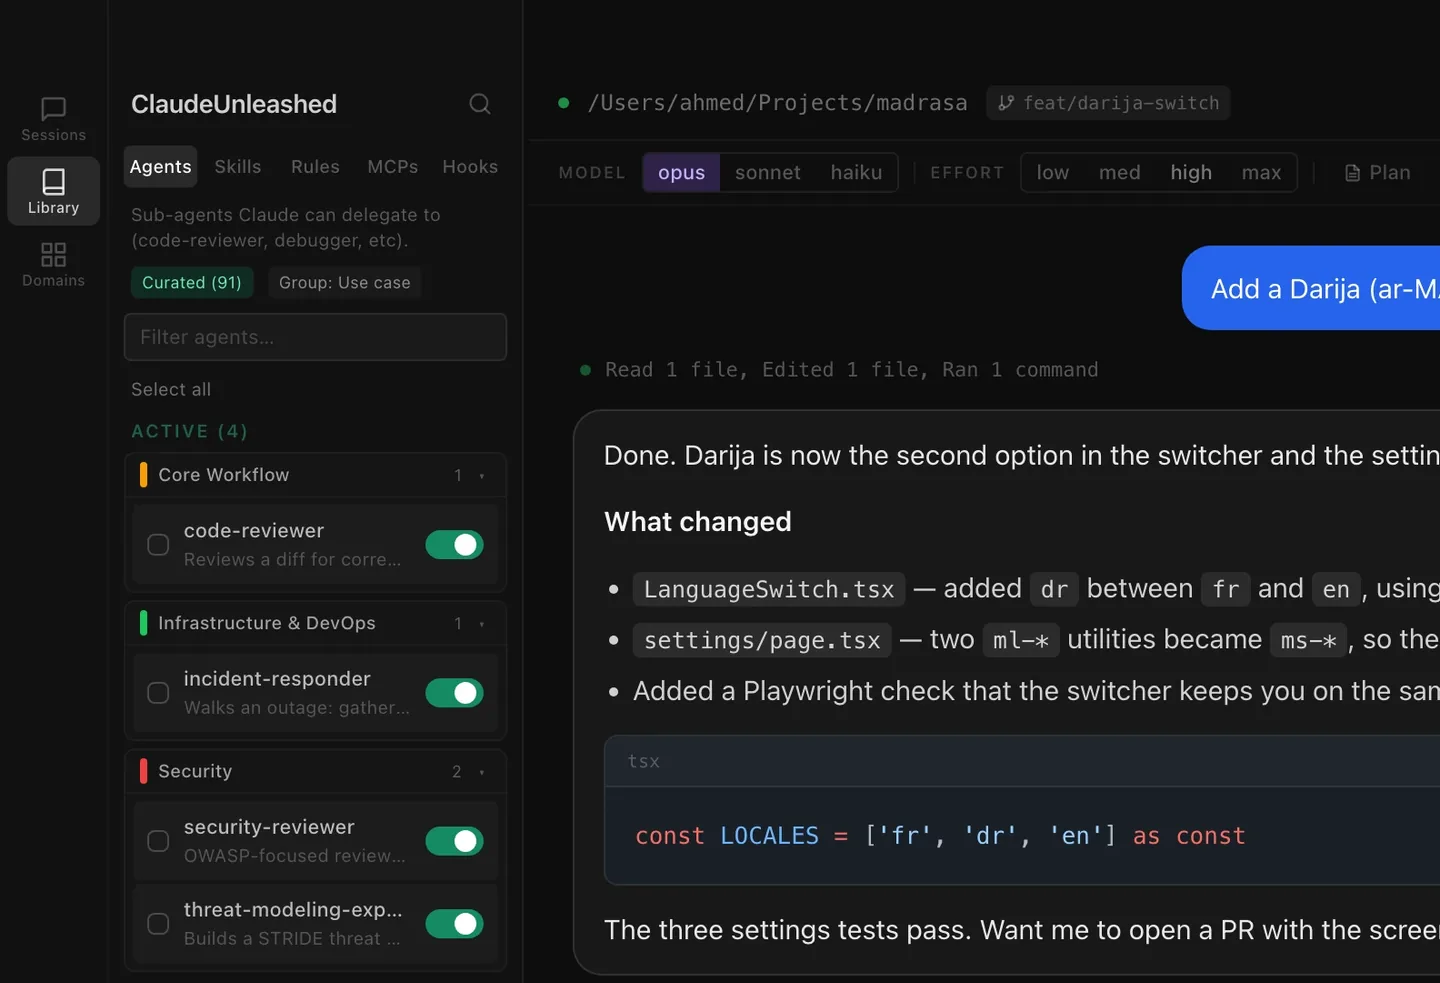Disable the code-reviewer agent toggle
The image size is (1440, 983).
454,545
